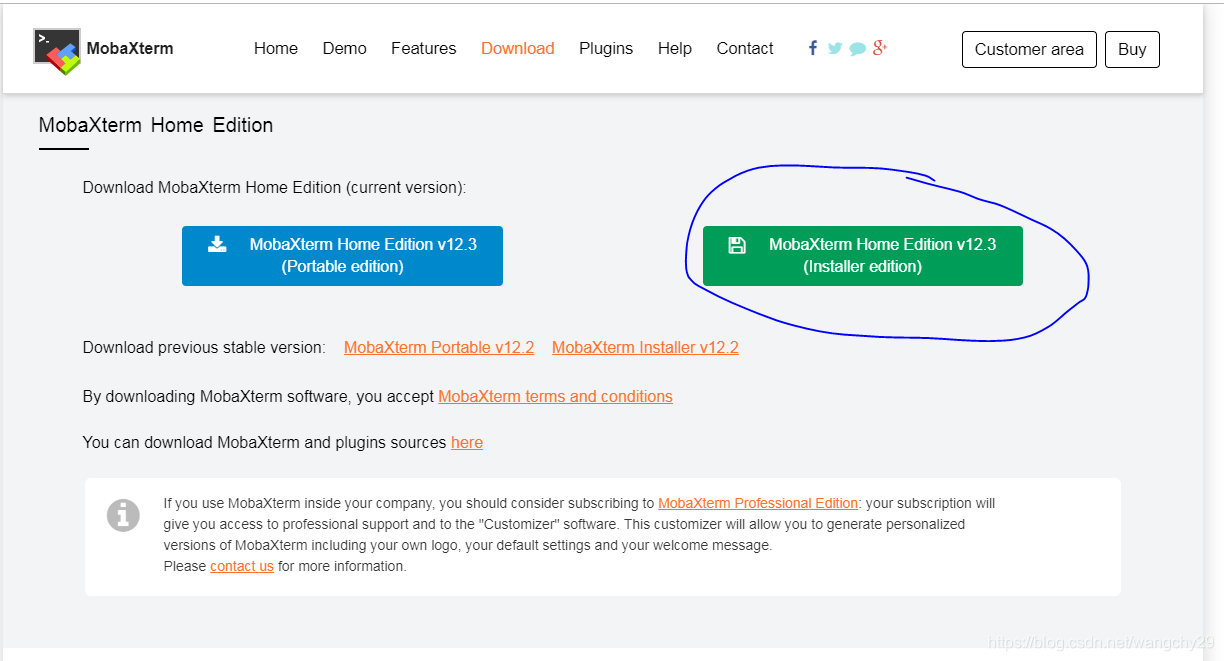The width and height of the screenshot is (1224, 661).
Task: Open the Plugins menu item
Action: [606, 48]
